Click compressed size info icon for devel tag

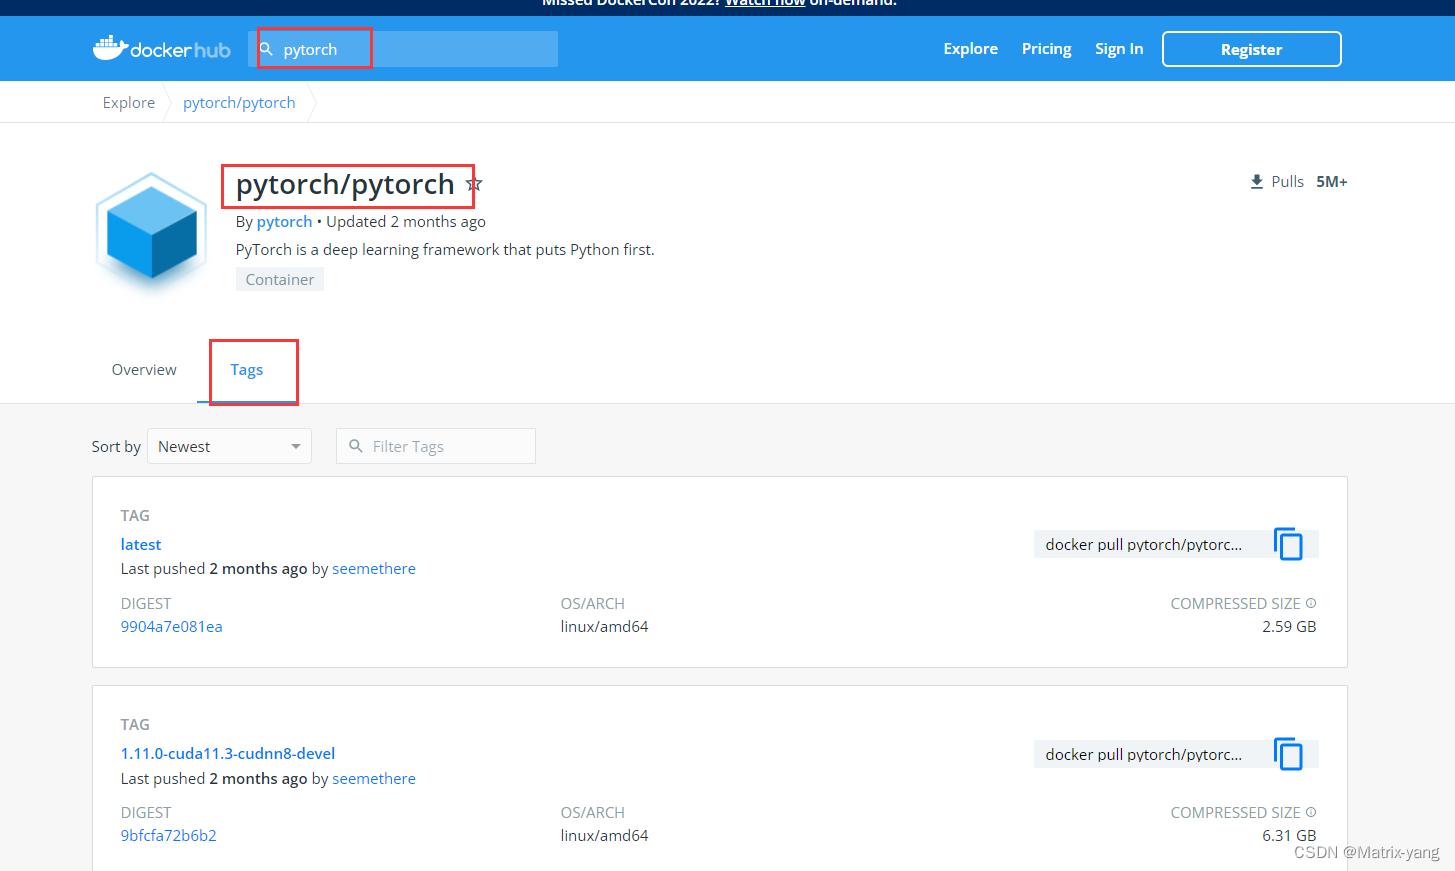click(x=1311, y=812)
